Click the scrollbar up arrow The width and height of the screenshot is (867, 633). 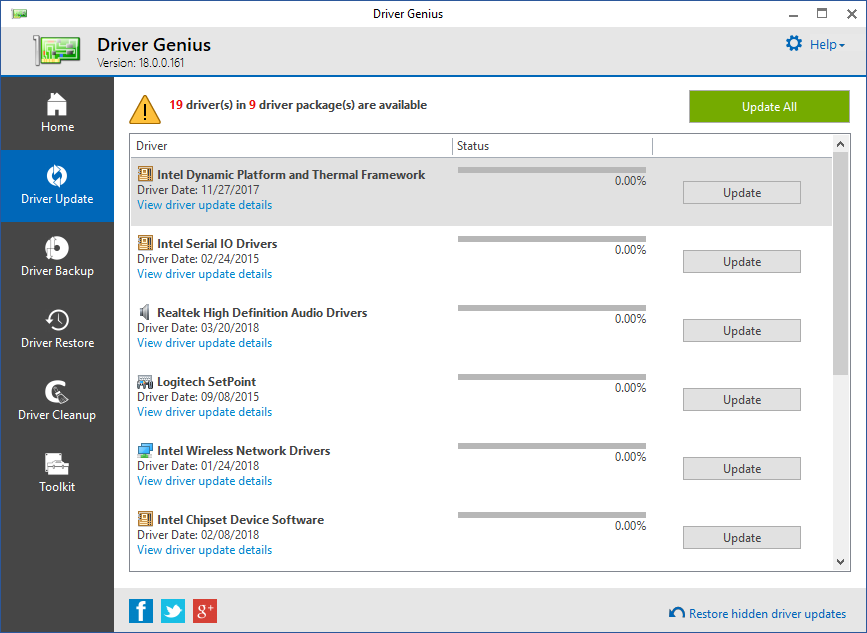[x=840, y=144]
